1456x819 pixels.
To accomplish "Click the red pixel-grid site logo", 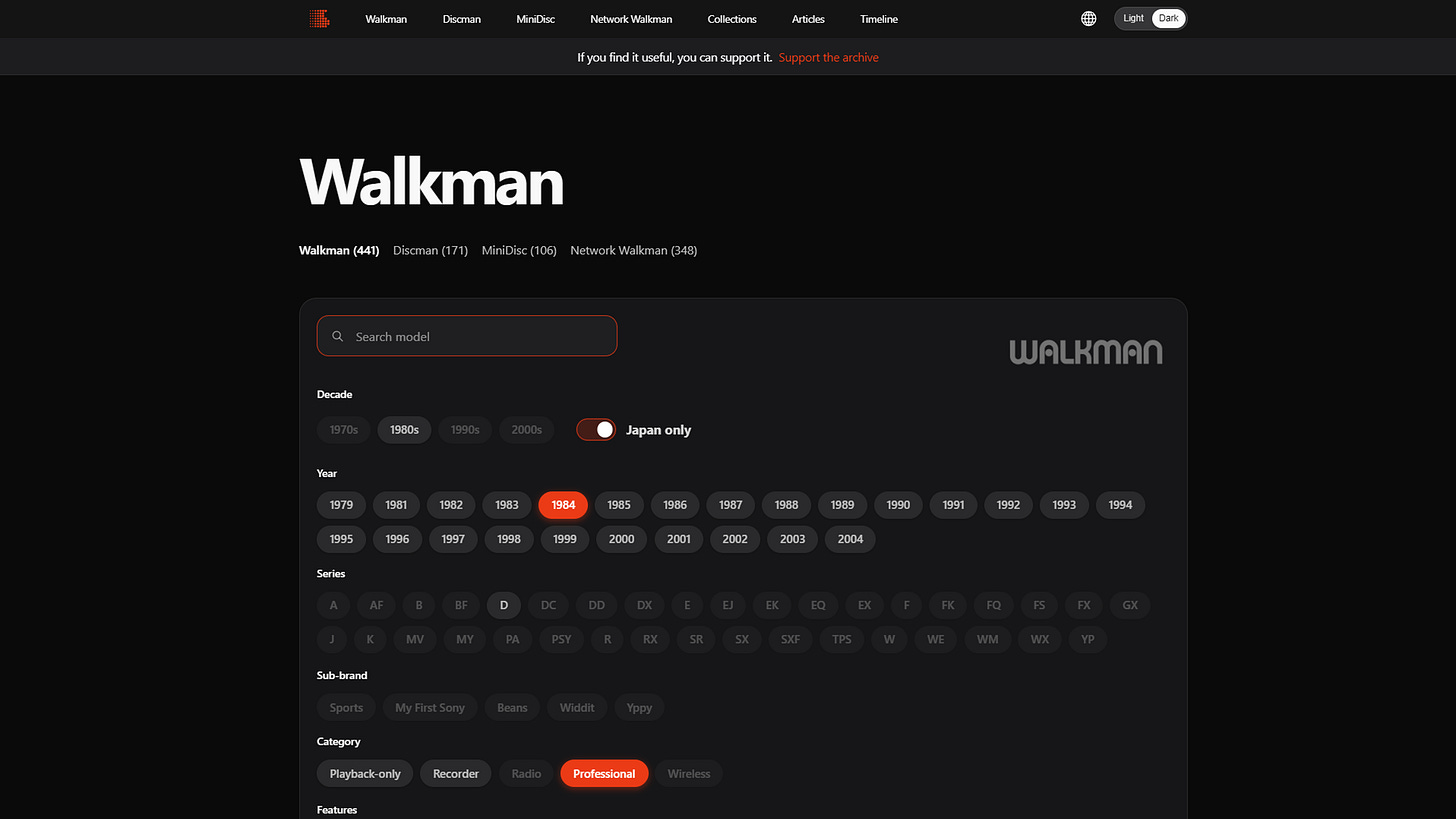I will tap(319, 18).
